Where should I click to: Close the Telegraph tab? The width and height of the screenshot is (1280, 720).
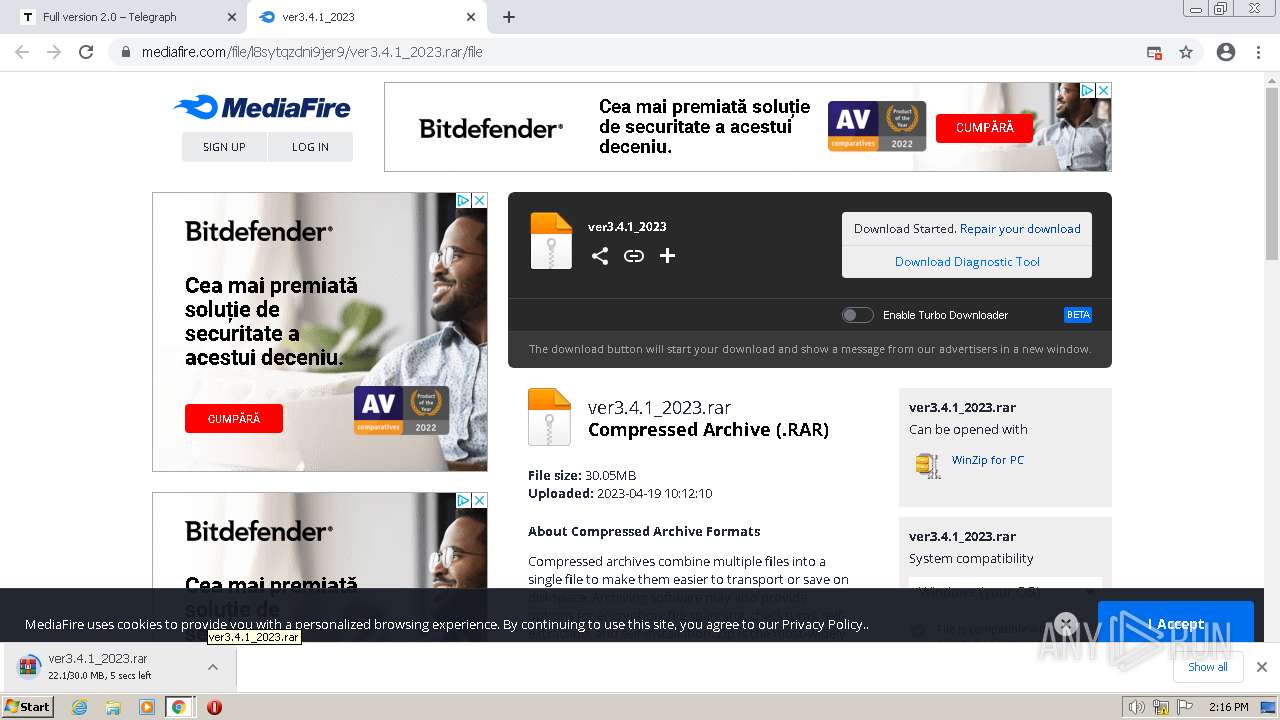(x=232, y=17)
